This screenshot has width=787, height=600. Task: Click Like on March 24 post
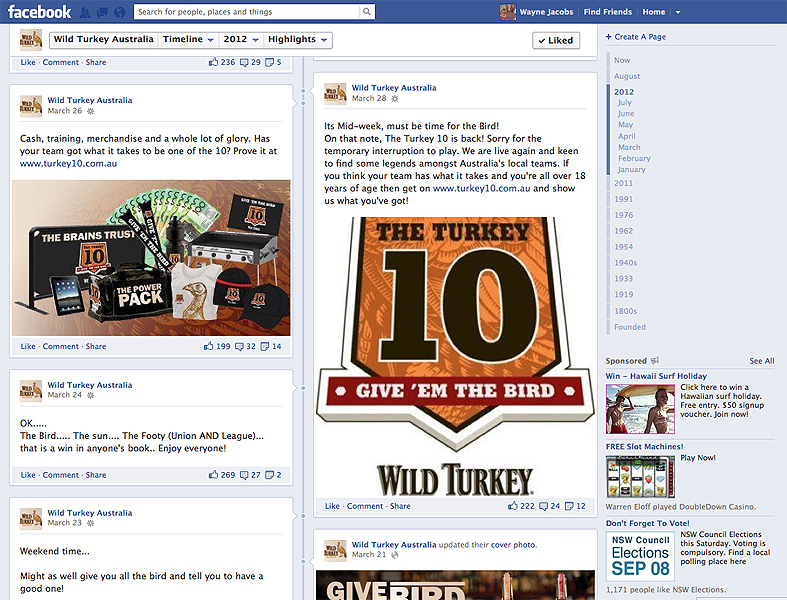[x=28, y=475]
